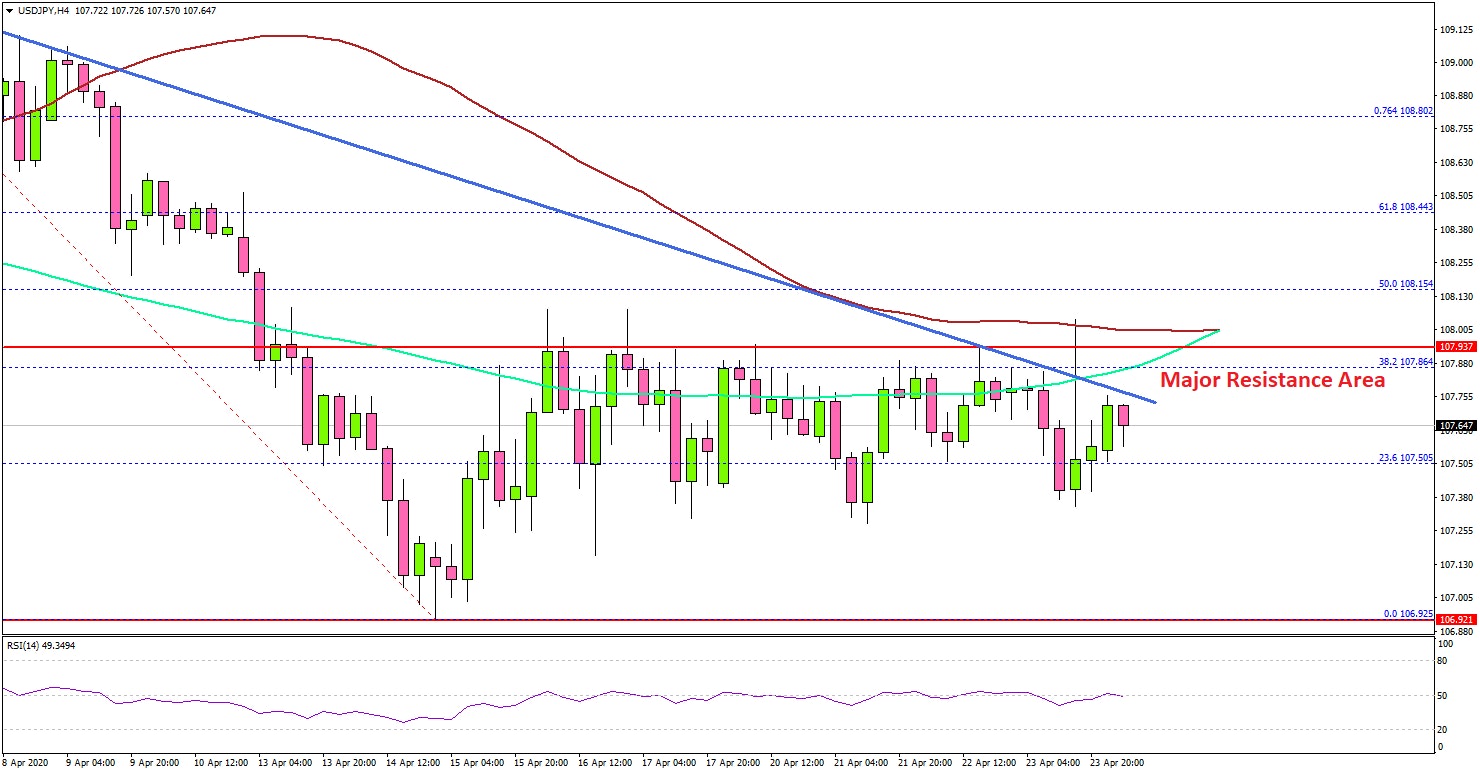Viewport: 1480px width, 774px height.
Task: Click the lower right end of blue trendline
Action: pos(1155,402)
